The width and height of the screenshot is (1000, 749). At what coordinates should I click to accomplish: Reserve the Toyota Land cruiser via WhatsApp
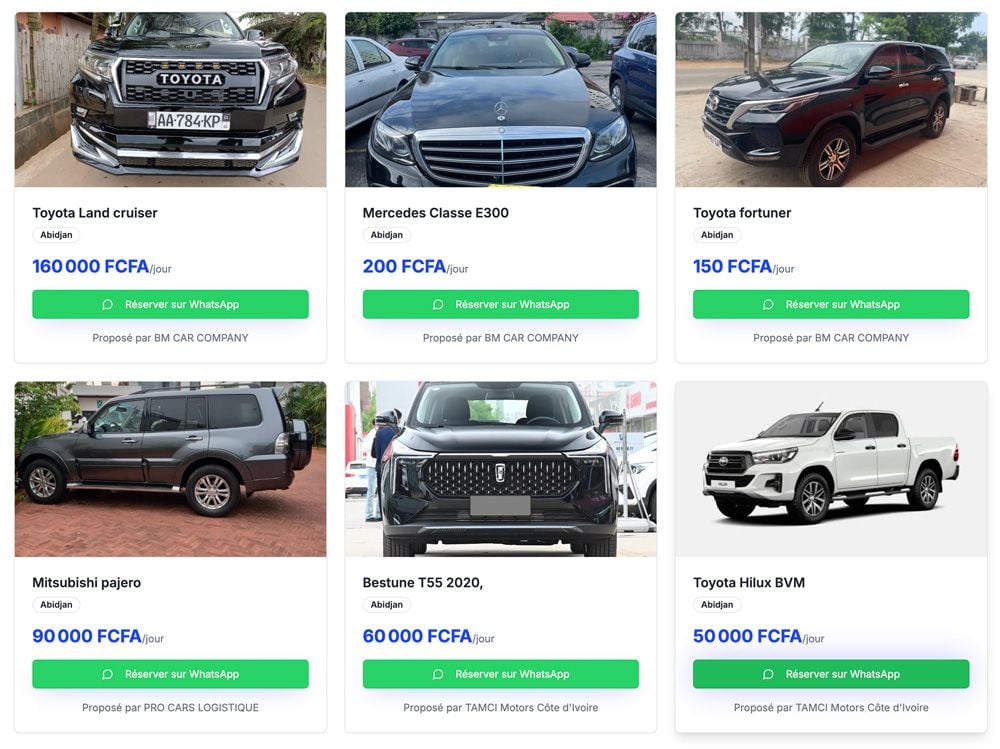pos(170,304)
